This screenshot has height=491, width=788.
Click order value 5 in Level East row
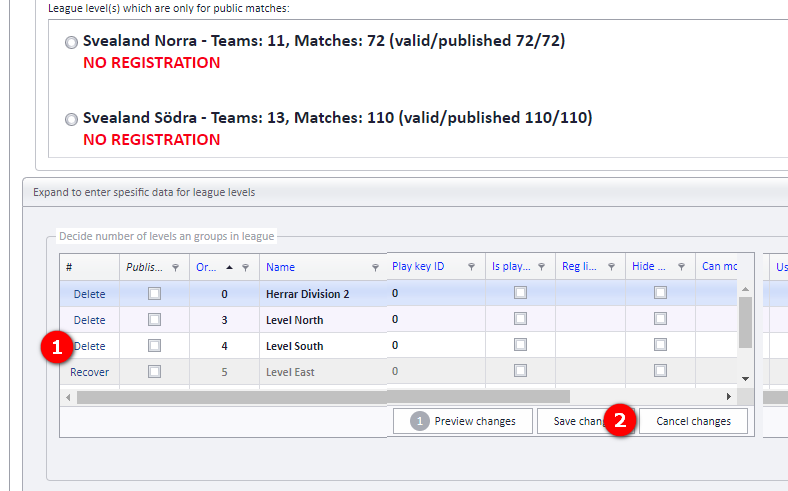pyautogui.click(x=224, y=372)
